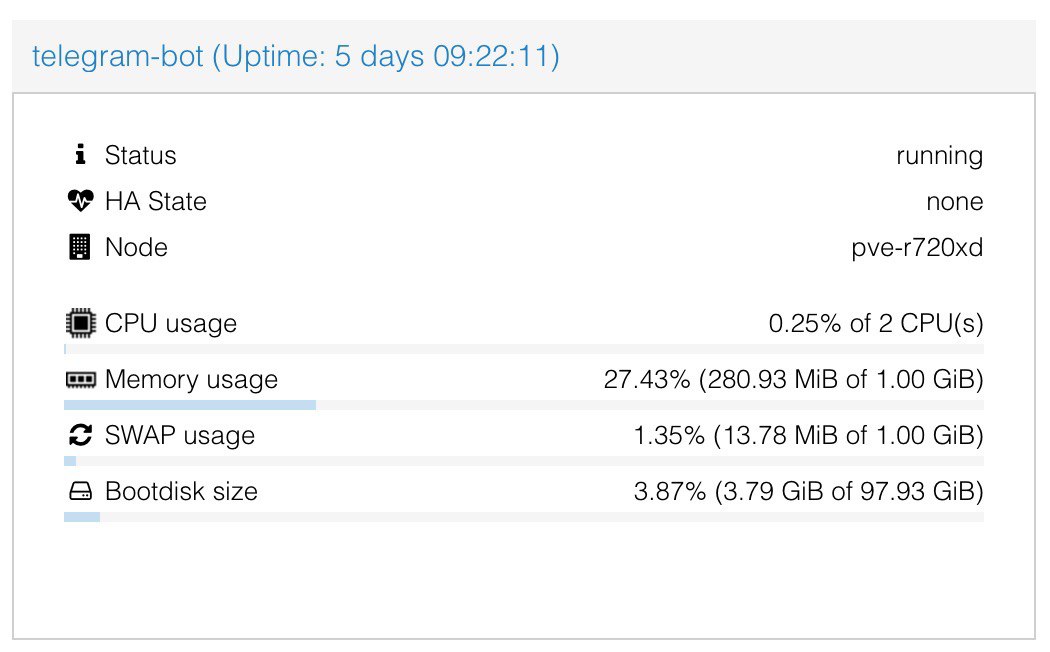
Task: Click the SWAP usage refresh icon
Action: pos(80,435)
